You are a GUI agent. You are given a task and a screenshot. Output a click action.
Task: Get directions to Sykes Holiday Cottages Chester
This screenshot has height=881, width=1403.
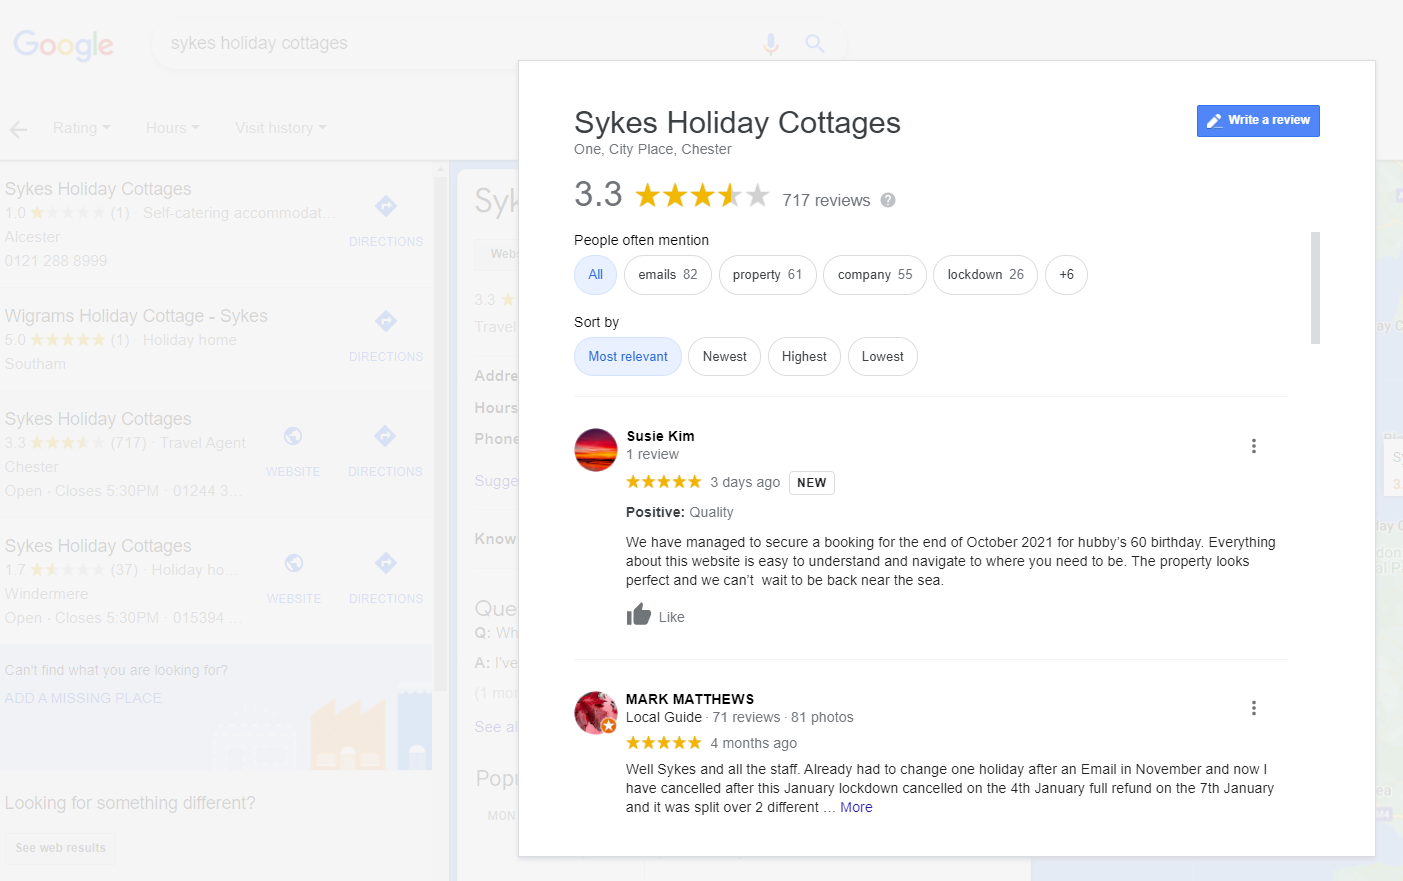386,452
